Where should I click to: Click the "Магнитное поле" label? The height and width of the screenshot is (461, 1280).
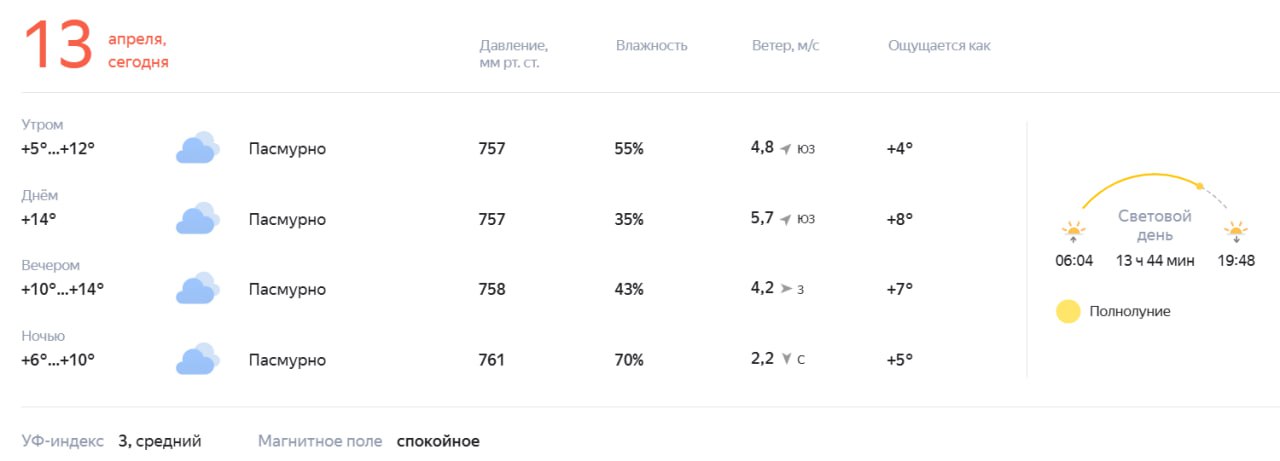[x=320, y=441]
